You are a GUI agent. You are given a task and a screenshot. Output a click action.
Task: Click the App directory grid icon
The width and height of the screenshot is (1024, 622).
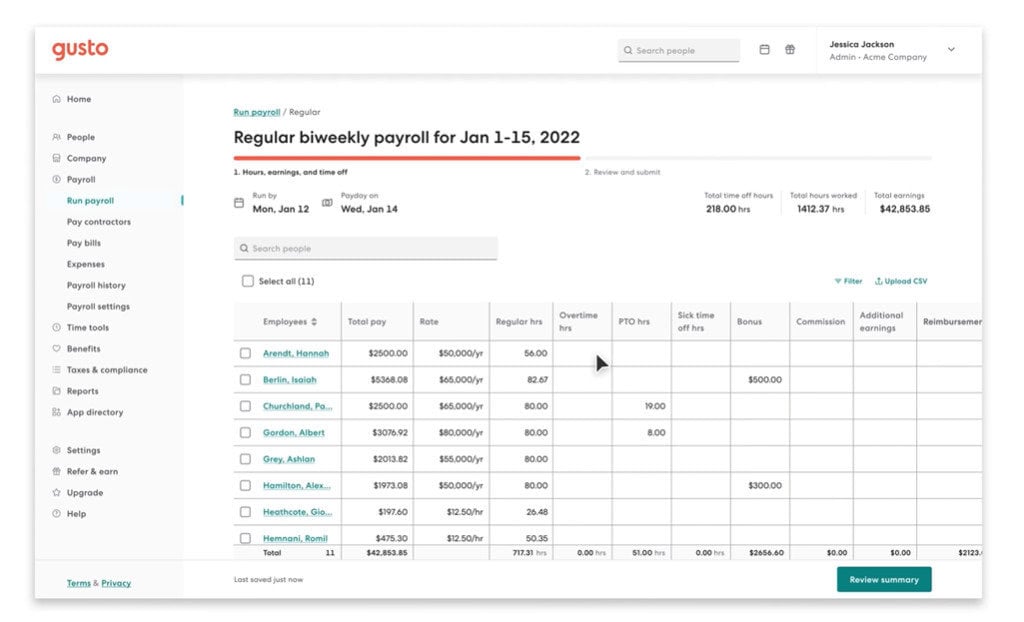point(57,413)
